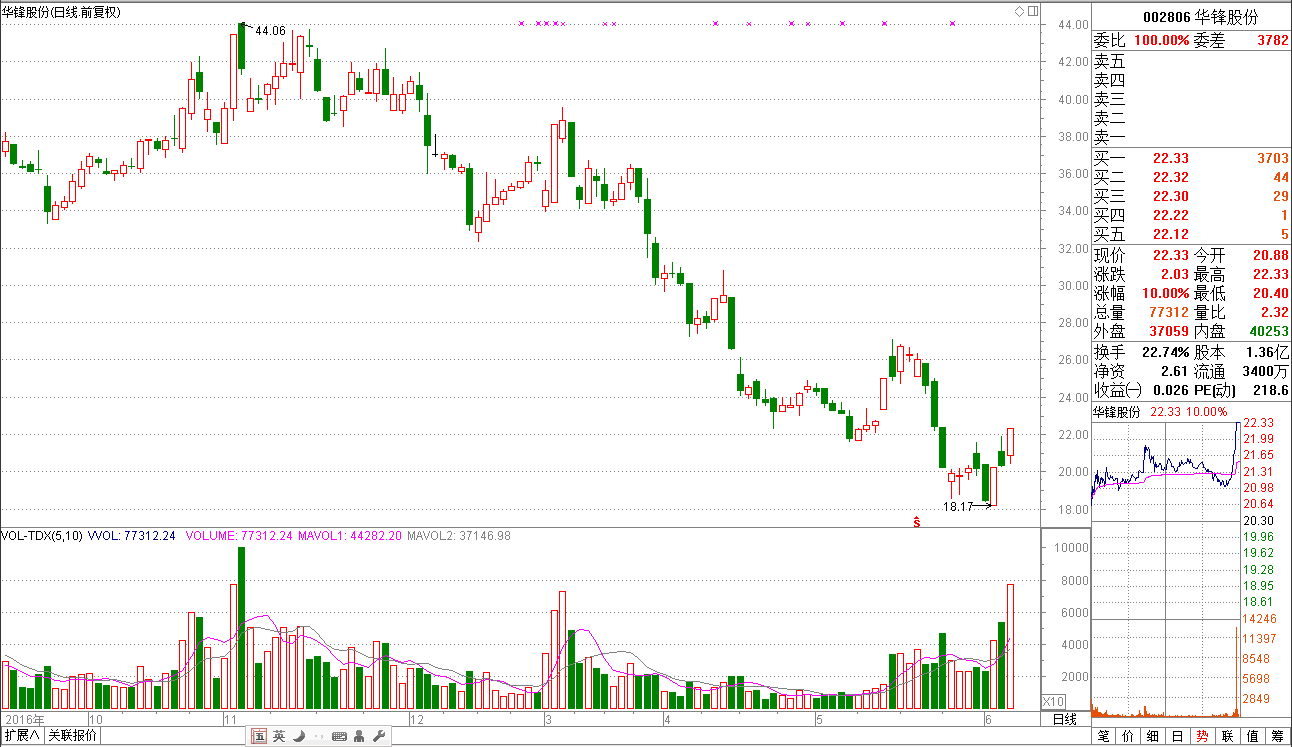The height and width of the screenshot is (747, 1292).
Task: Click the X10 volume scale box
Action: click(1054, 701)
